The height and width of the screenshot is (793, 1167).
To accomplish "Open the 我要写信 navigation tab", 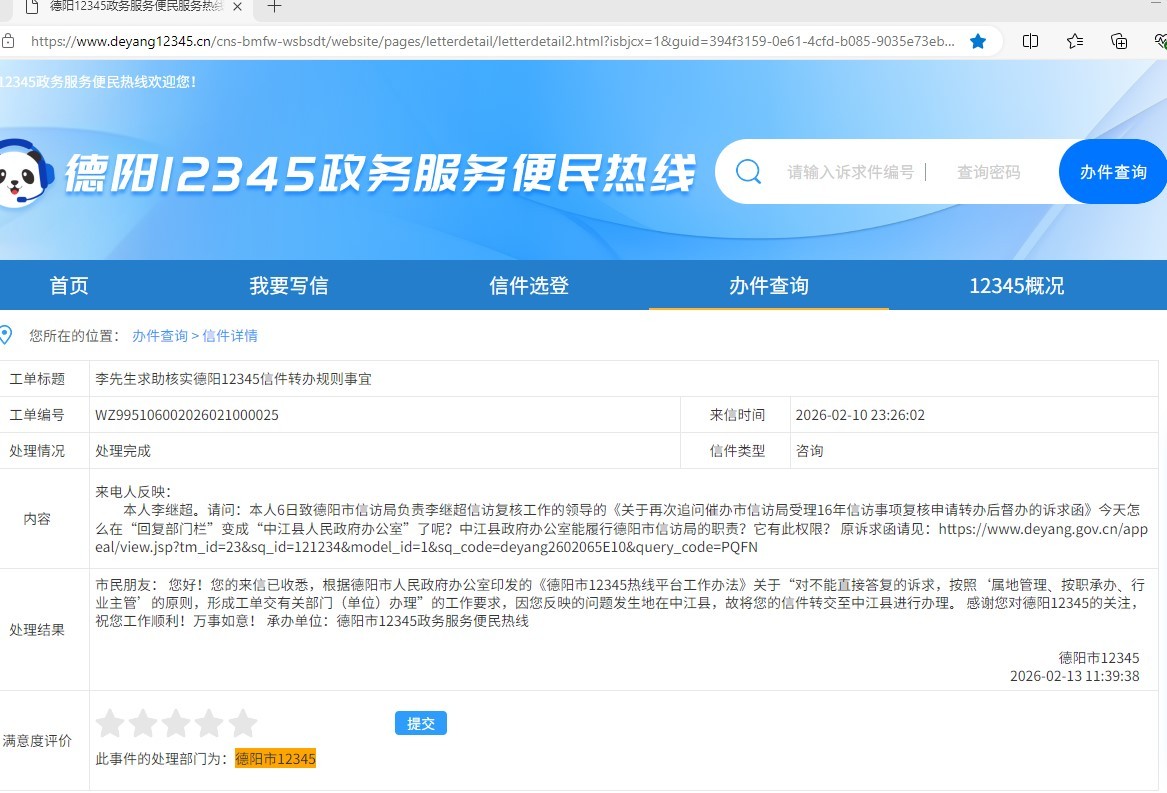I will coord(288,286).
